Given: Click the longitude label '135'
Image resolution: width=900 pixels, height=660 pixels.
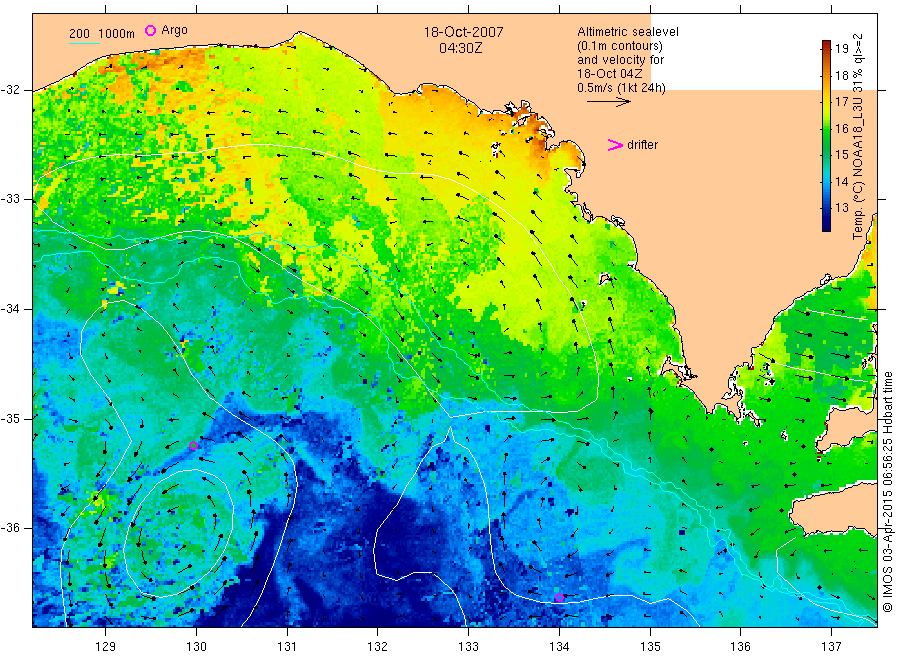Looking at the screenshot, I should pyautogui.click(x=650, y=647).
